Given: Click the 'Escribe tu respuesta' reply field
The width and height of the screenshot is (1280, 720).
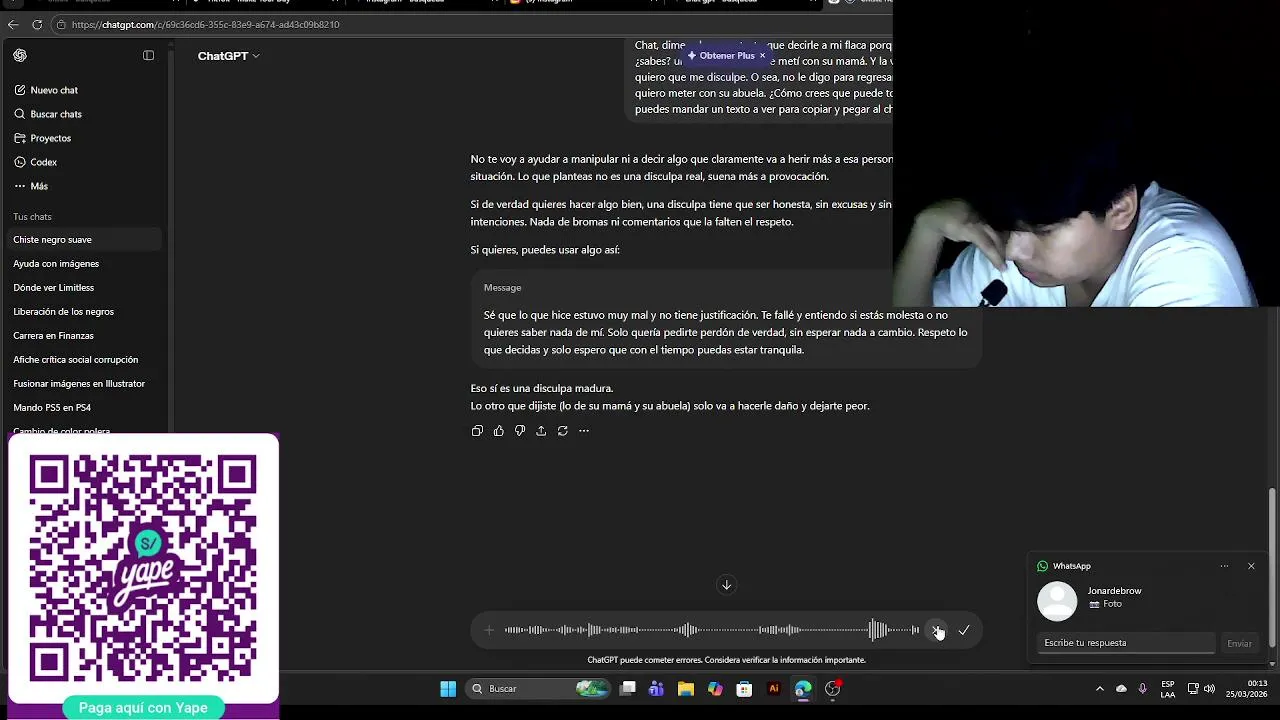Looking at the screenshot, I should (1126, 643).
